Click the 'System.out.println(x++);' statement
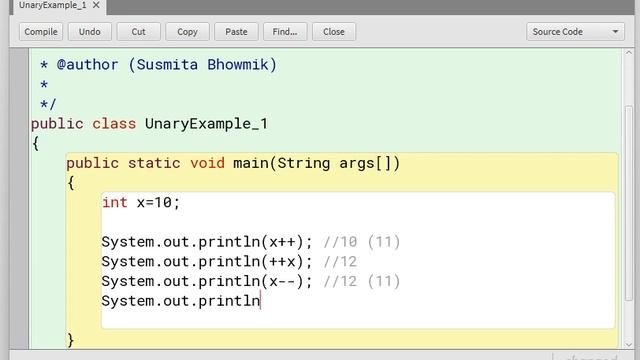Image resolution: width=640 pixels, height=360 pixels. [207, 242]
